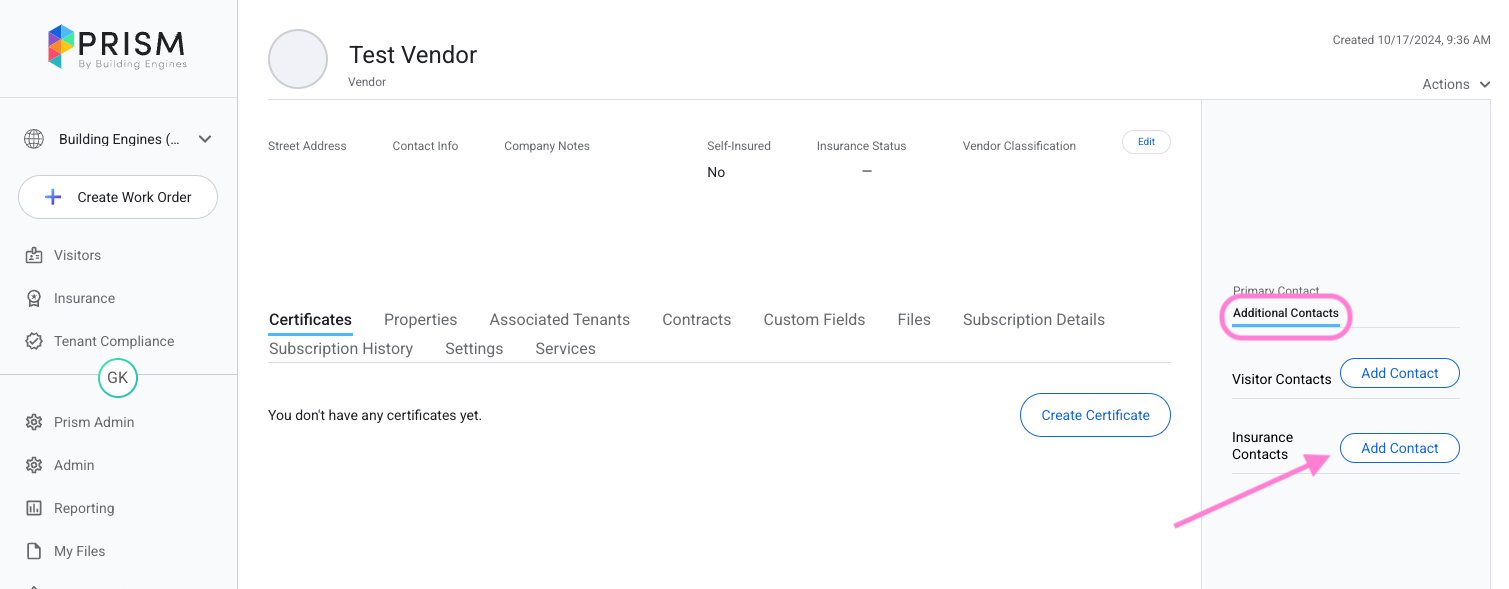Open the Actions dropdown menu
The height and width of the screenshot is (589, 1509).
tap(1455, 84)
